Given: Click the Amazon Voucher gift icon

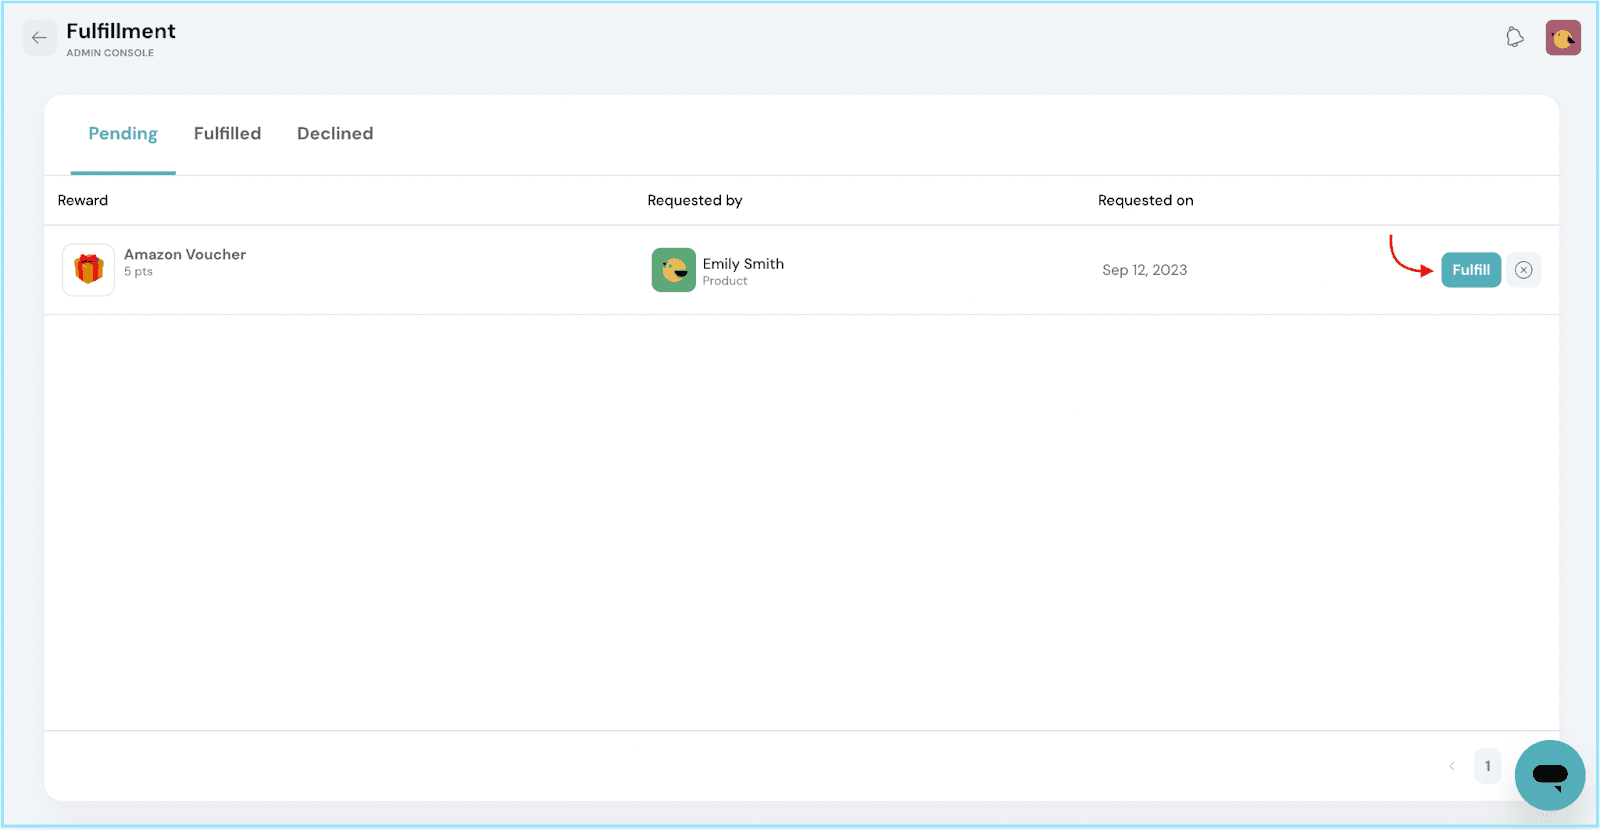Looking at the screenshot, I should (89, 269).
